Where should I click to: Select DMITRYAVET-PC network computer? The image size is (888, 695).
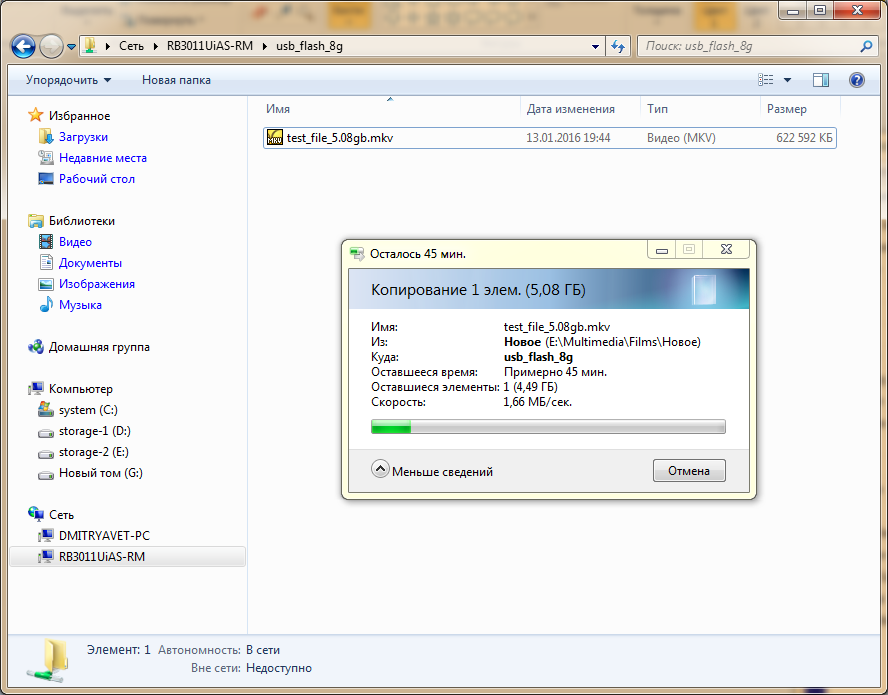click(104, 535)
